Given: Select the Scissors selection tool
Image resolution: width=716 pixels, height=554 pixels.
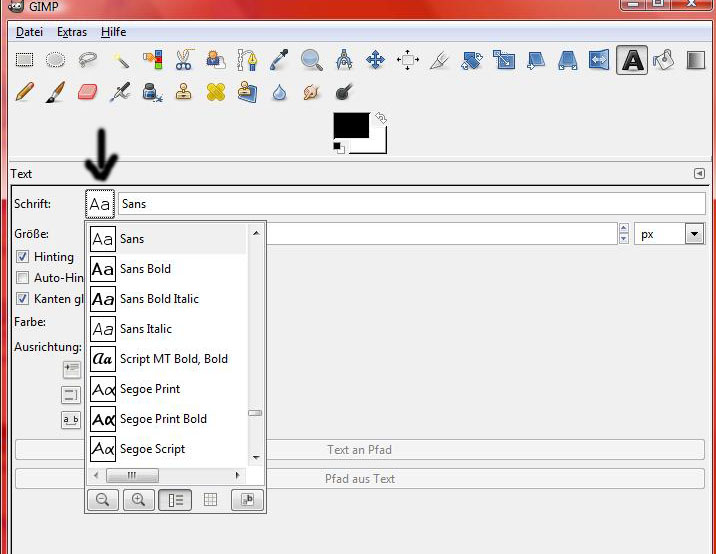Looking at the screenshot, I should (183, 61).
